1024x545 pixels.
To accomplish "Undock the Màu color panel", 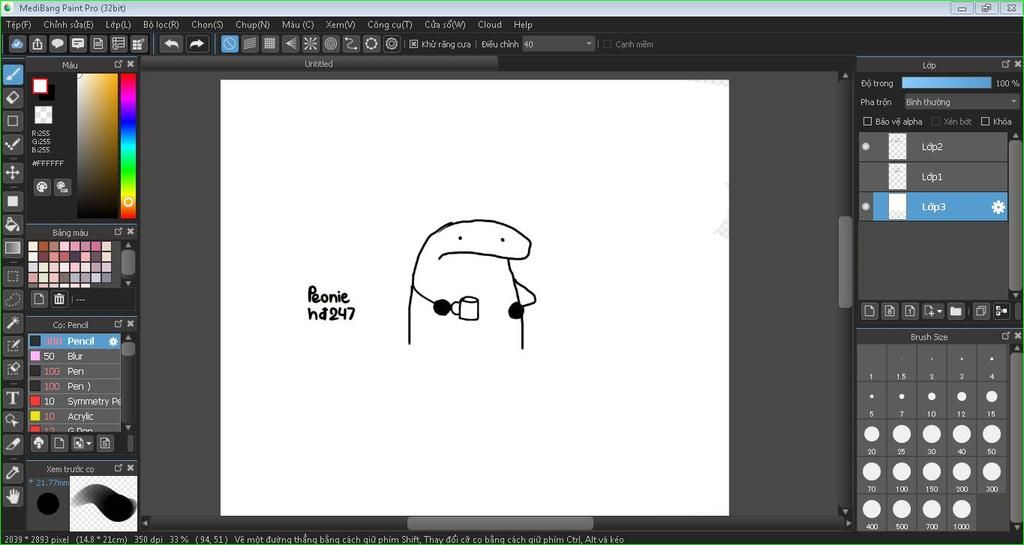I will [118, 64].
